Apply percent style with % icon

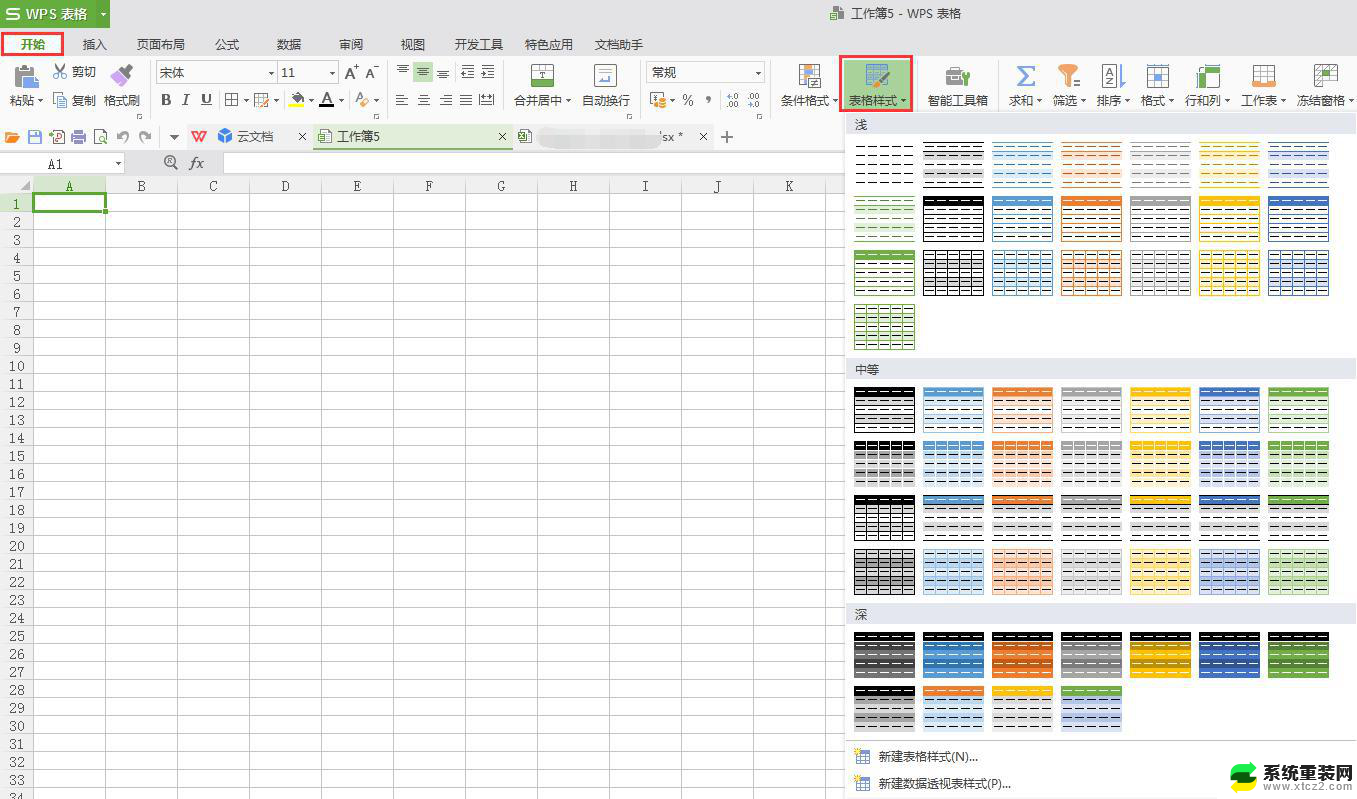(x=688, y=100)
